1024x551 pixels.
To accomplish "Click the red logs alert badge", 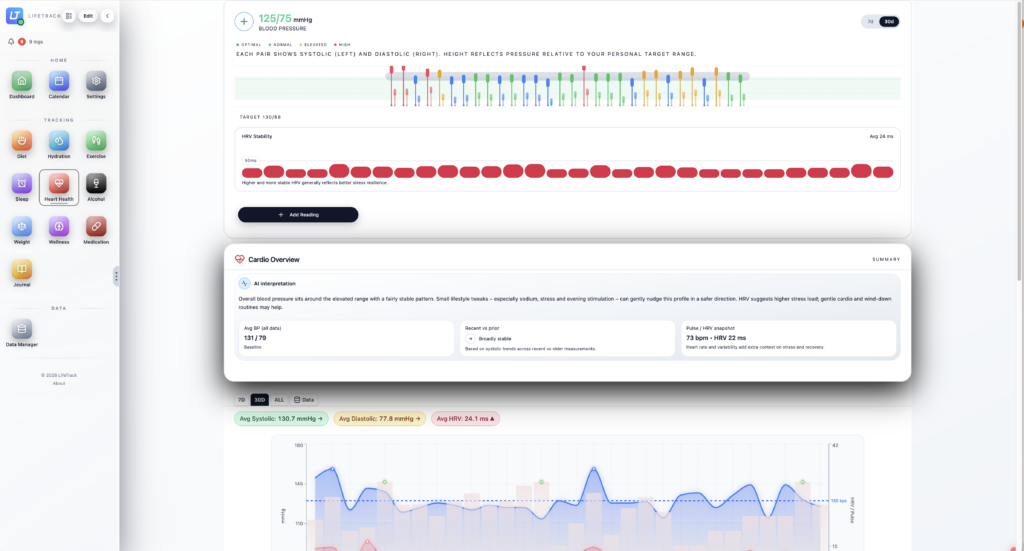I will 22,42.
